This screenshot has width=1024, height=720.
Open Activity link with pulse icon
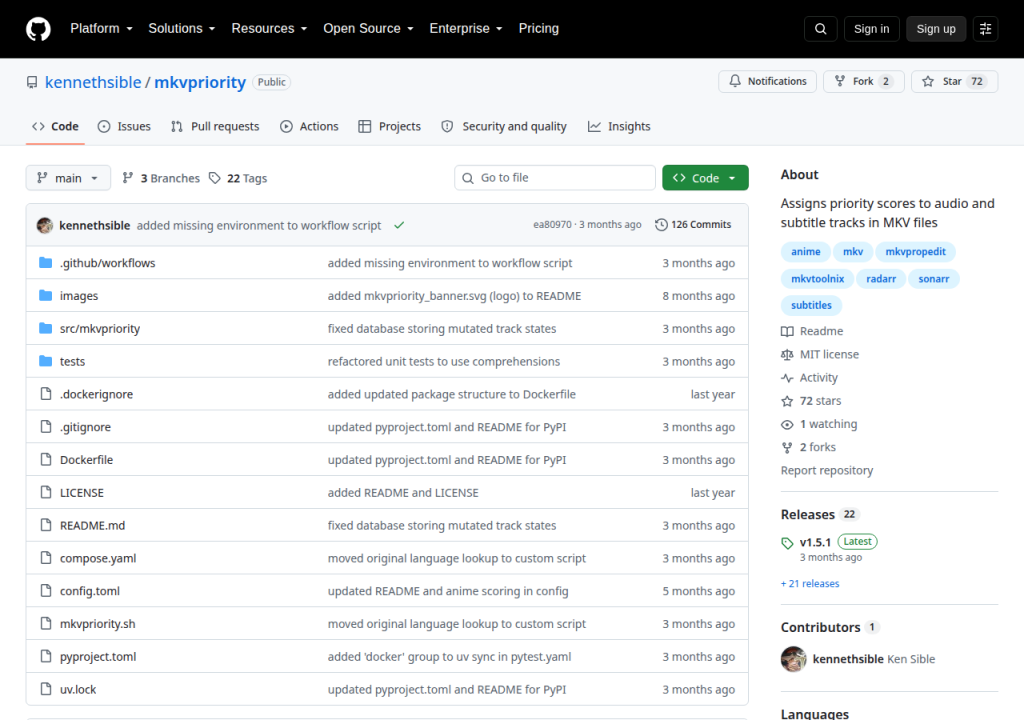coord(809,378)
